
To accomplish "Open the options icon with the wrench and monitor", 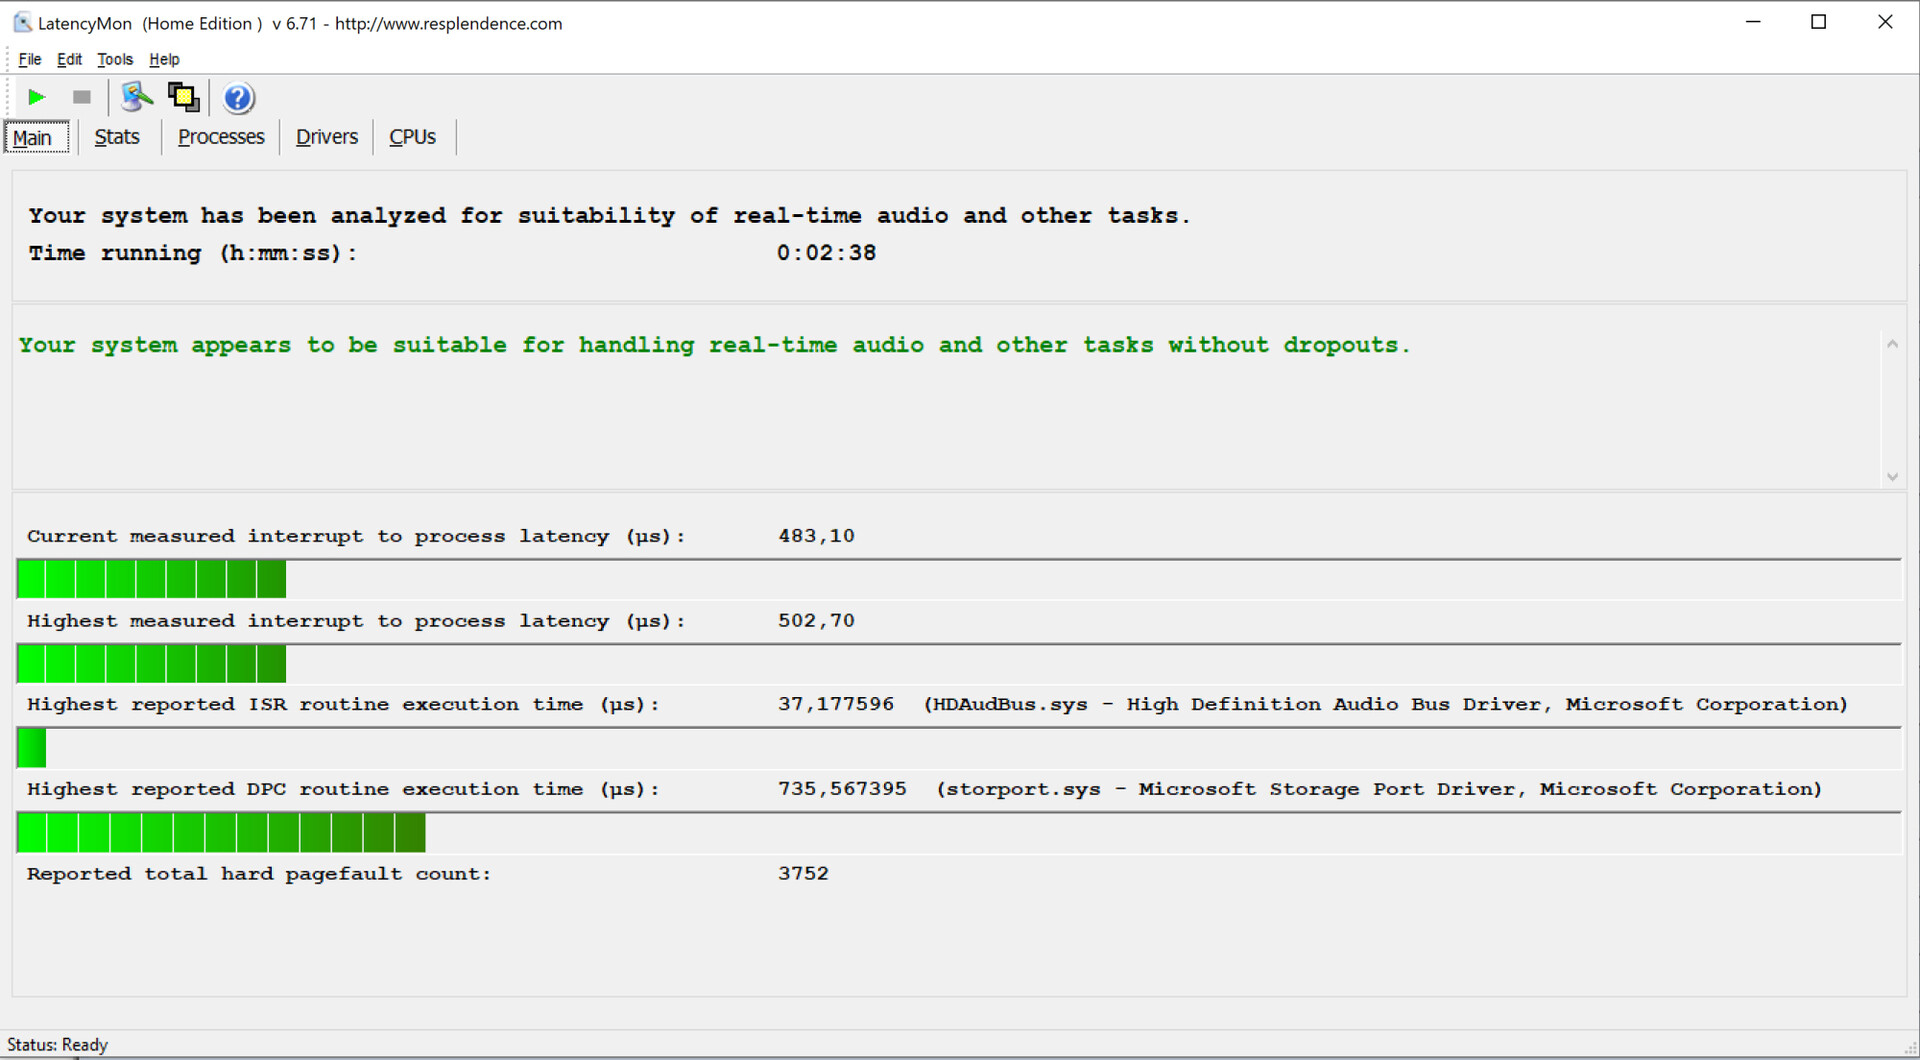I will click(x=136, y=97).
